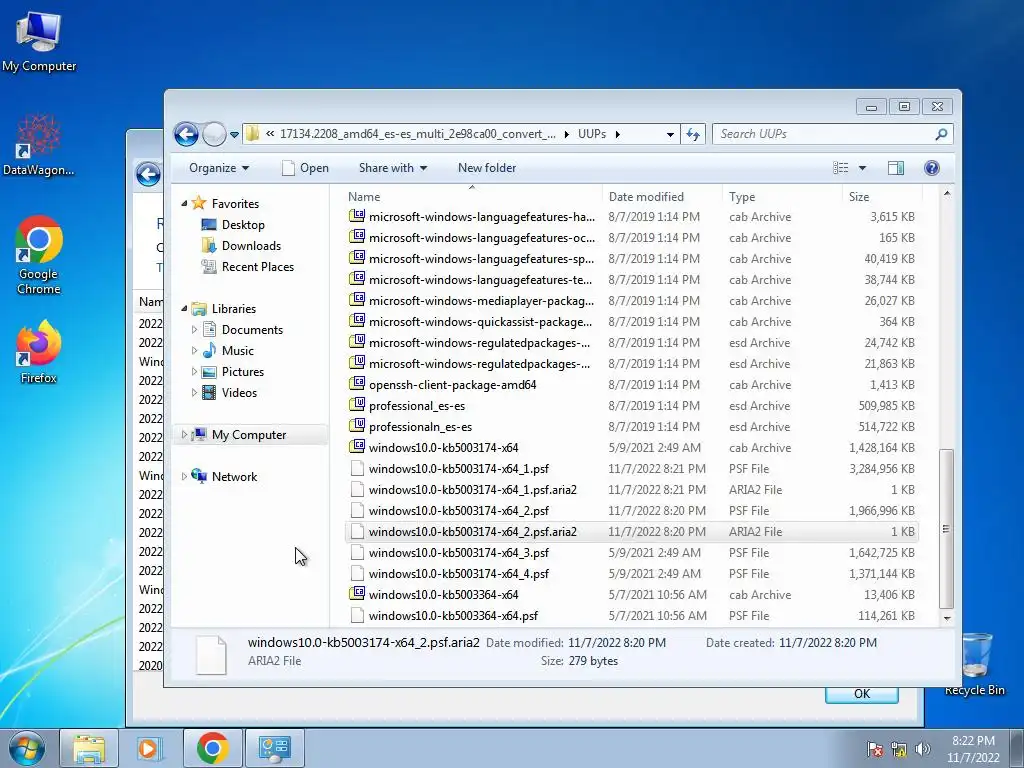Screen dimensions: 1024x768
Task: Click the file list scroll up arrow
Action: click(947, 194)
